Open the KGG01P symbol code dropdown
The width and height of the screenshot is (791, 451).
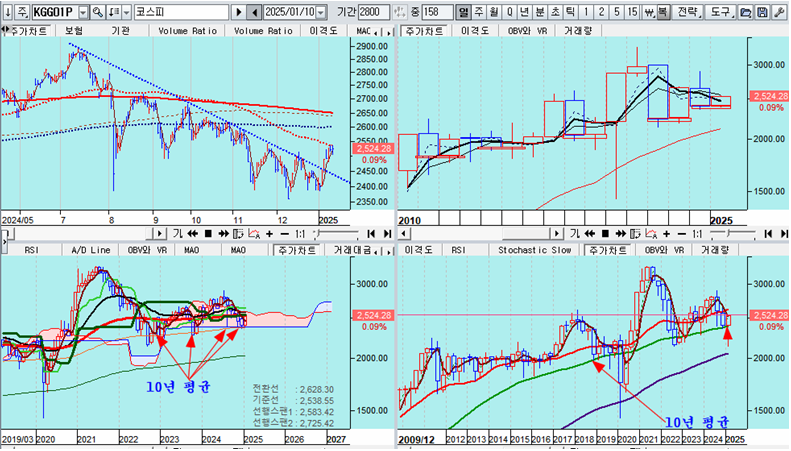[83, 12]
